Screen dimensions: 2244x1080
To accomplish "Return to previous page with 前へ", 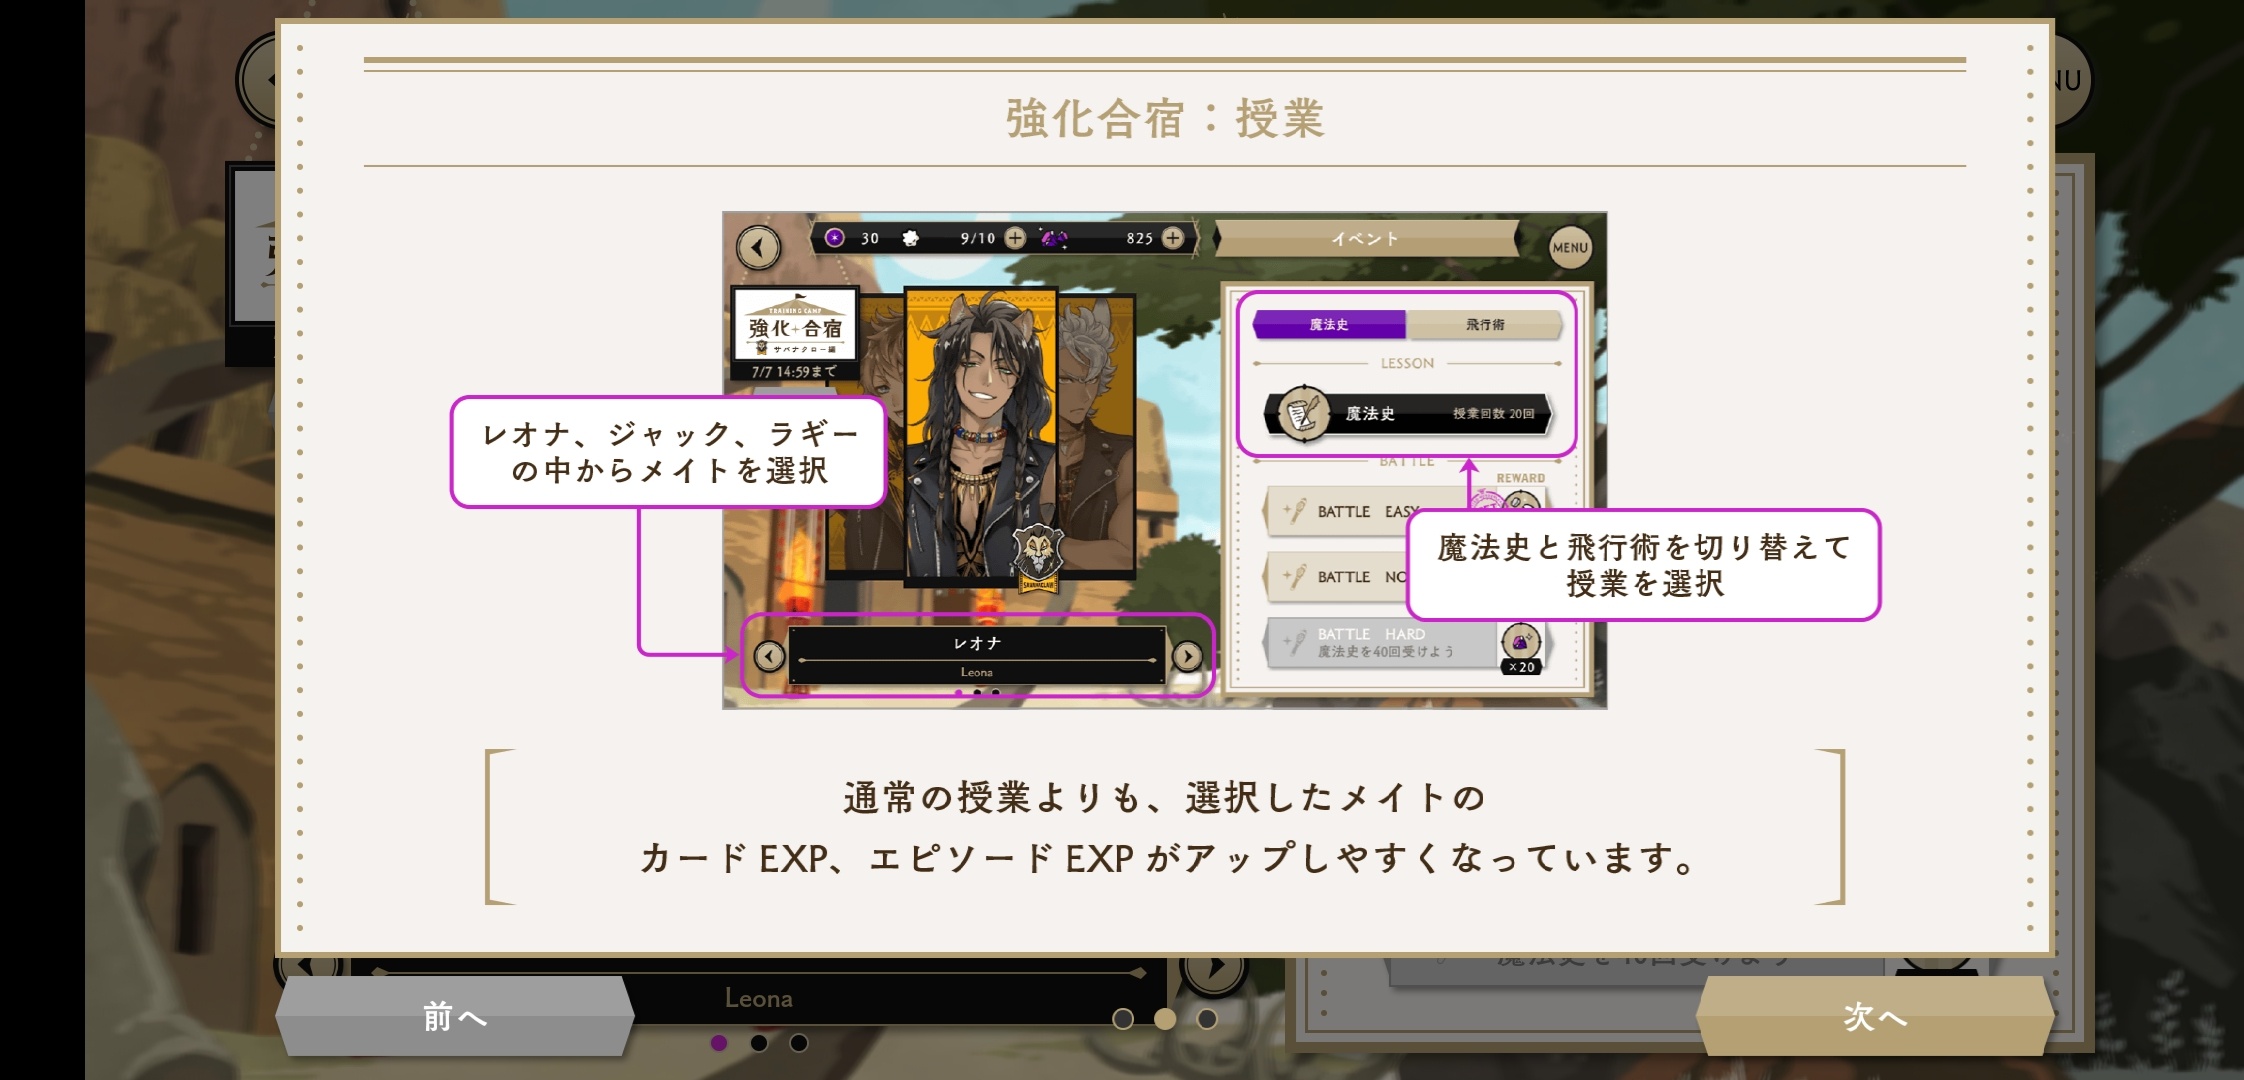I will click(x=455, y=1016).
